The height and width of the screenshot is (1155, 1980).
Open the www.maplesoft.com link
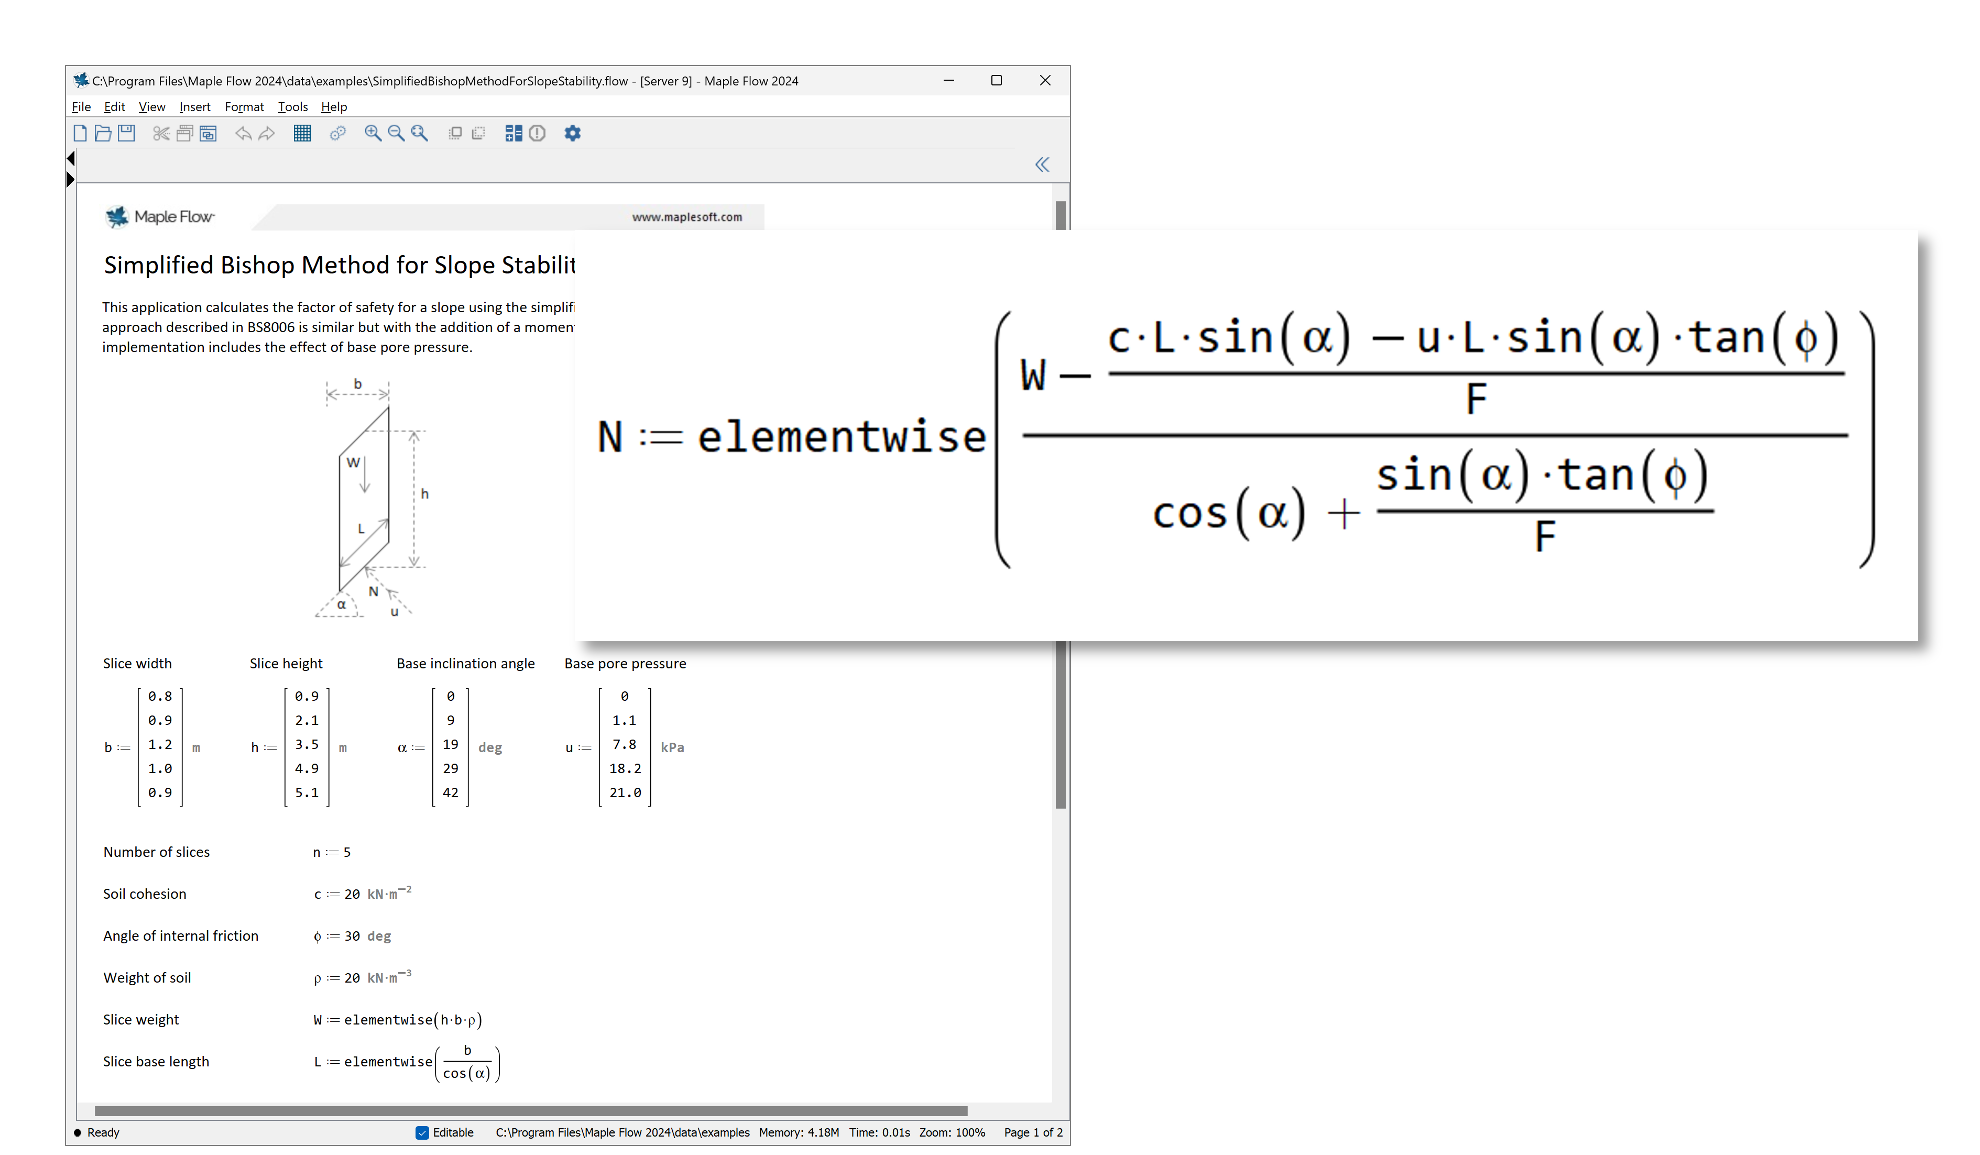687,217
